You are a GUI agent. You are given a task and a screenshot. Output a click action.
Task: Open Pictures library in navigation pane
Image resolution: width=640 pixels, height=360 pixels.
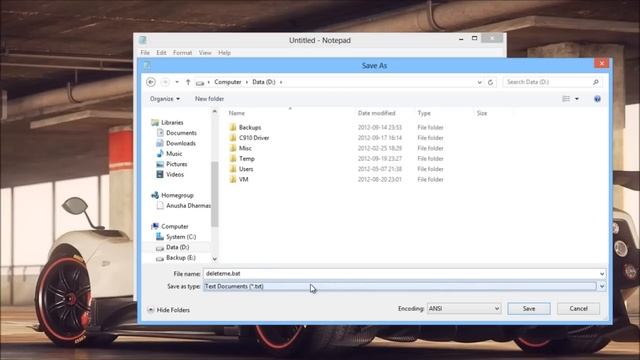(177, 164)
